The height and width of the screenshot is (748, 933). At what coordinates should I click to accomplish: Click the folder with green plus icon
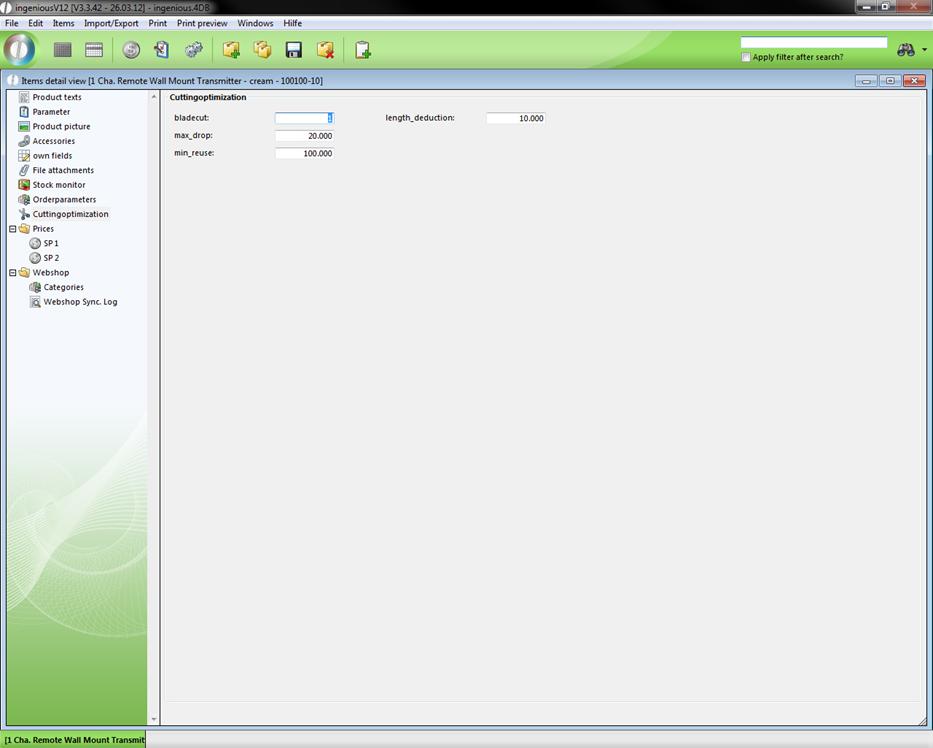231,50
